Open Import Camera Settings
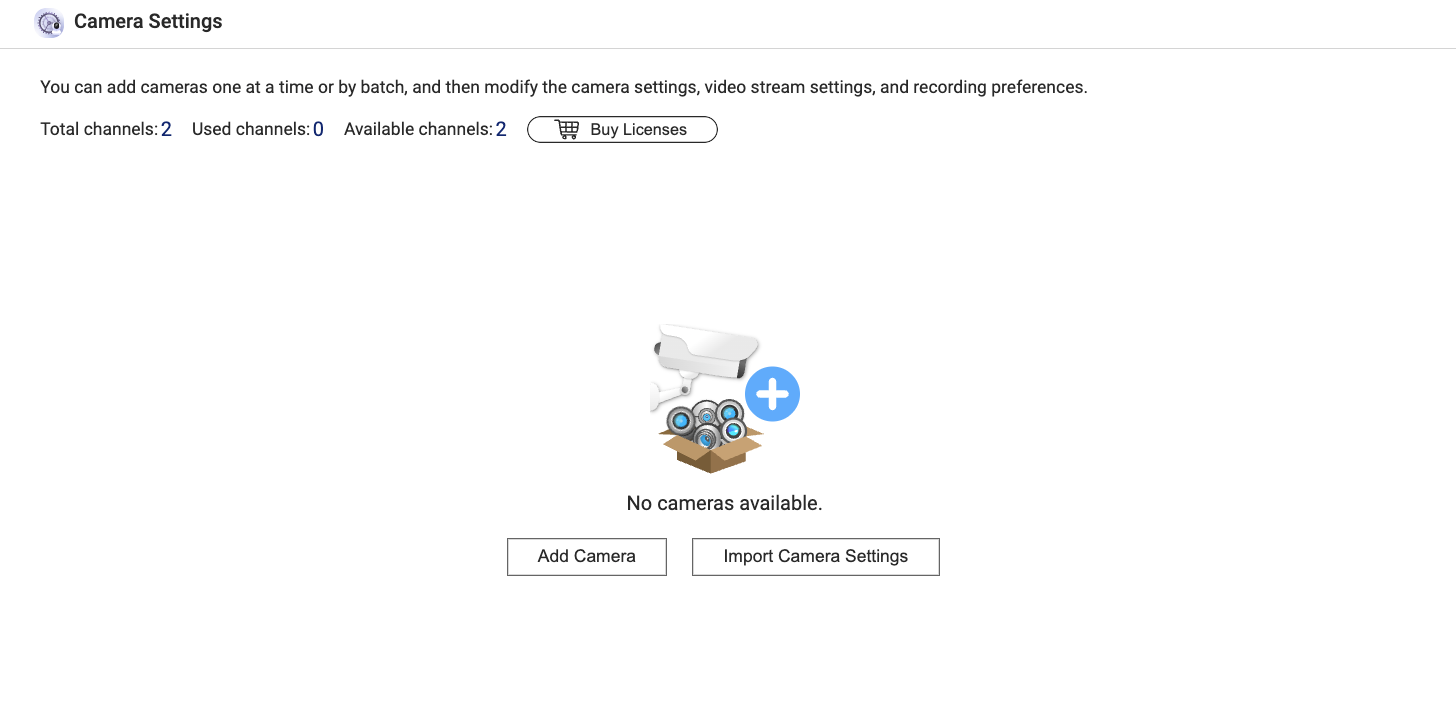The width and height of the screenshot is (1456, 715). (815, 557)
